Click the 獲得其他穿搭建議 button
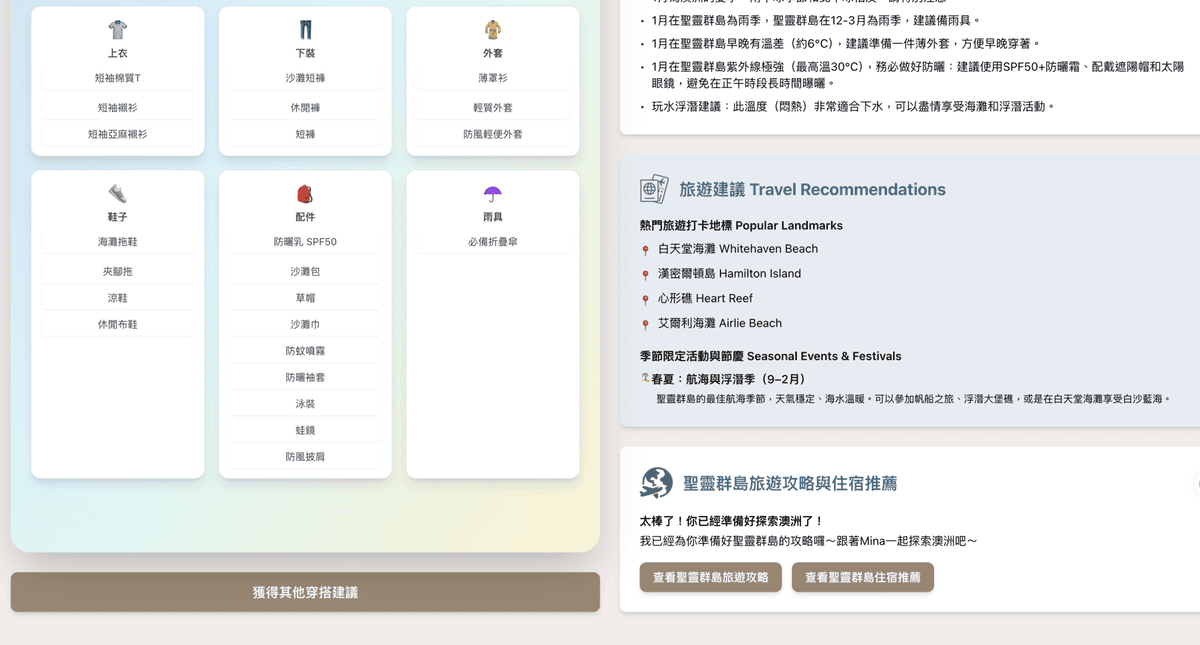 (305, 592)
